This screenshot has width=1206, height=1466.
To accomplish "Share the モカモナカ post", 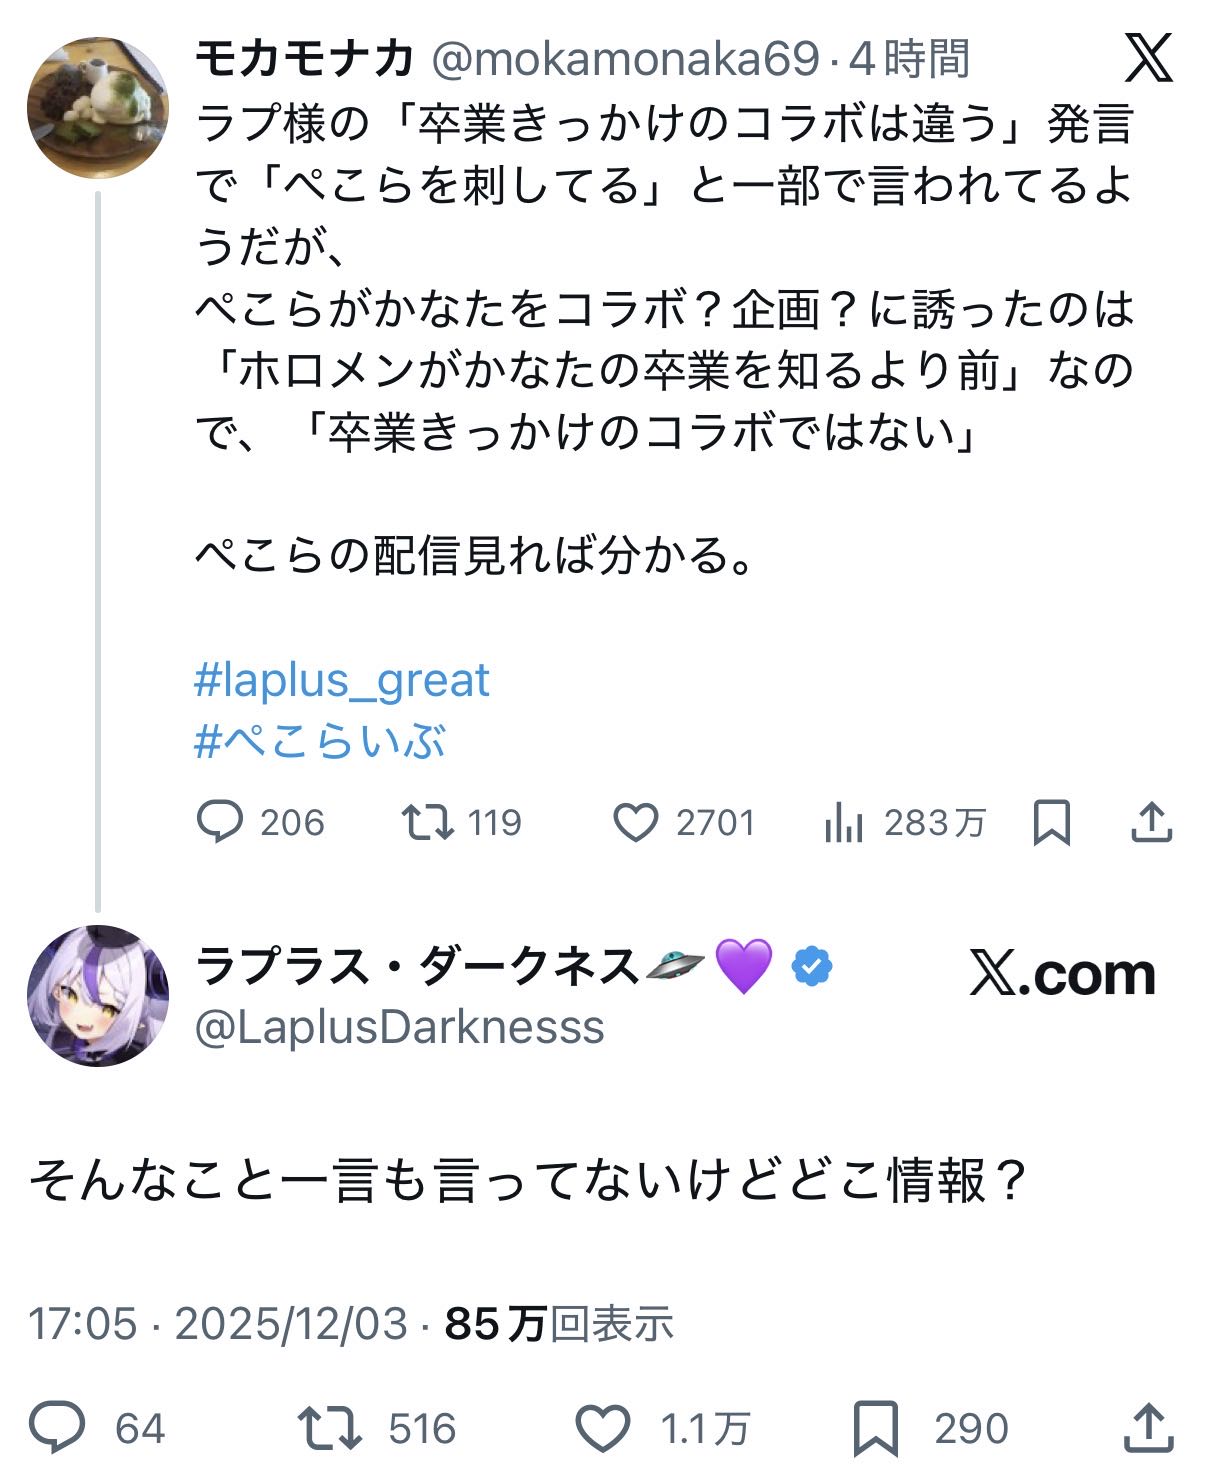I will click(x=1151, y=822).
